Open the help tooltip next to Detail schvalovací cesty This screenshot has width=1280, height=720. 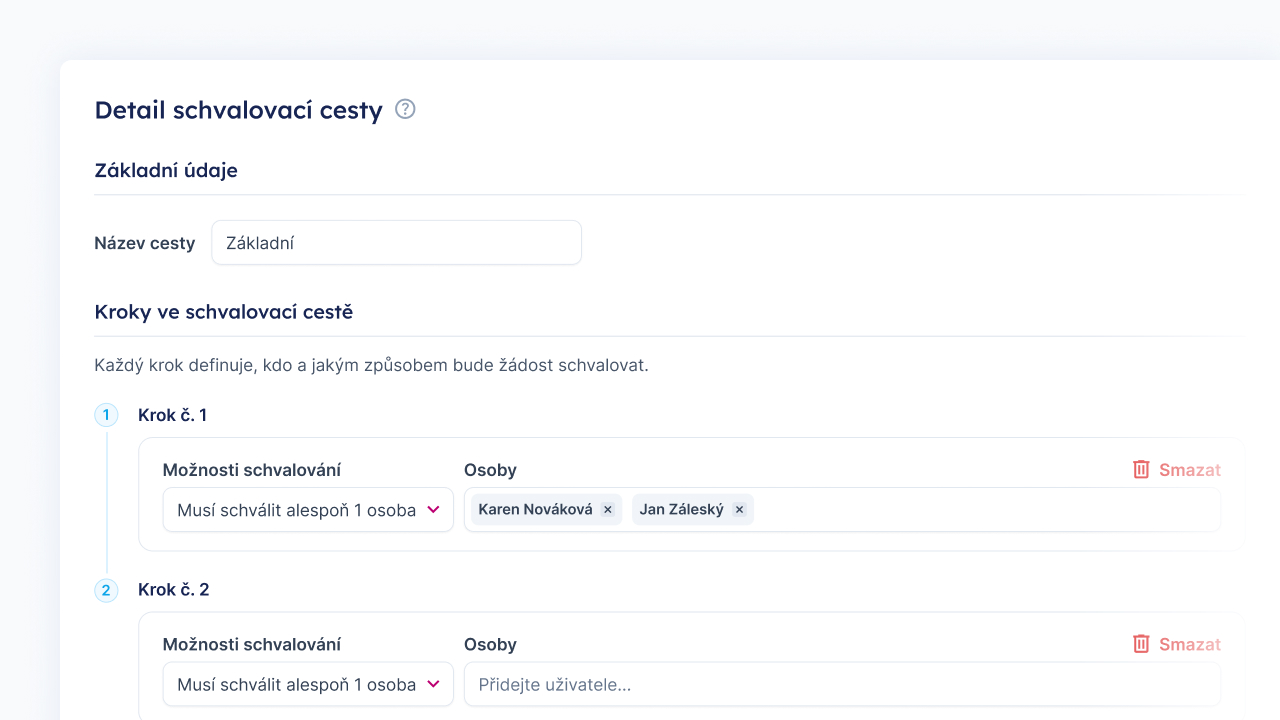point(405,110)
